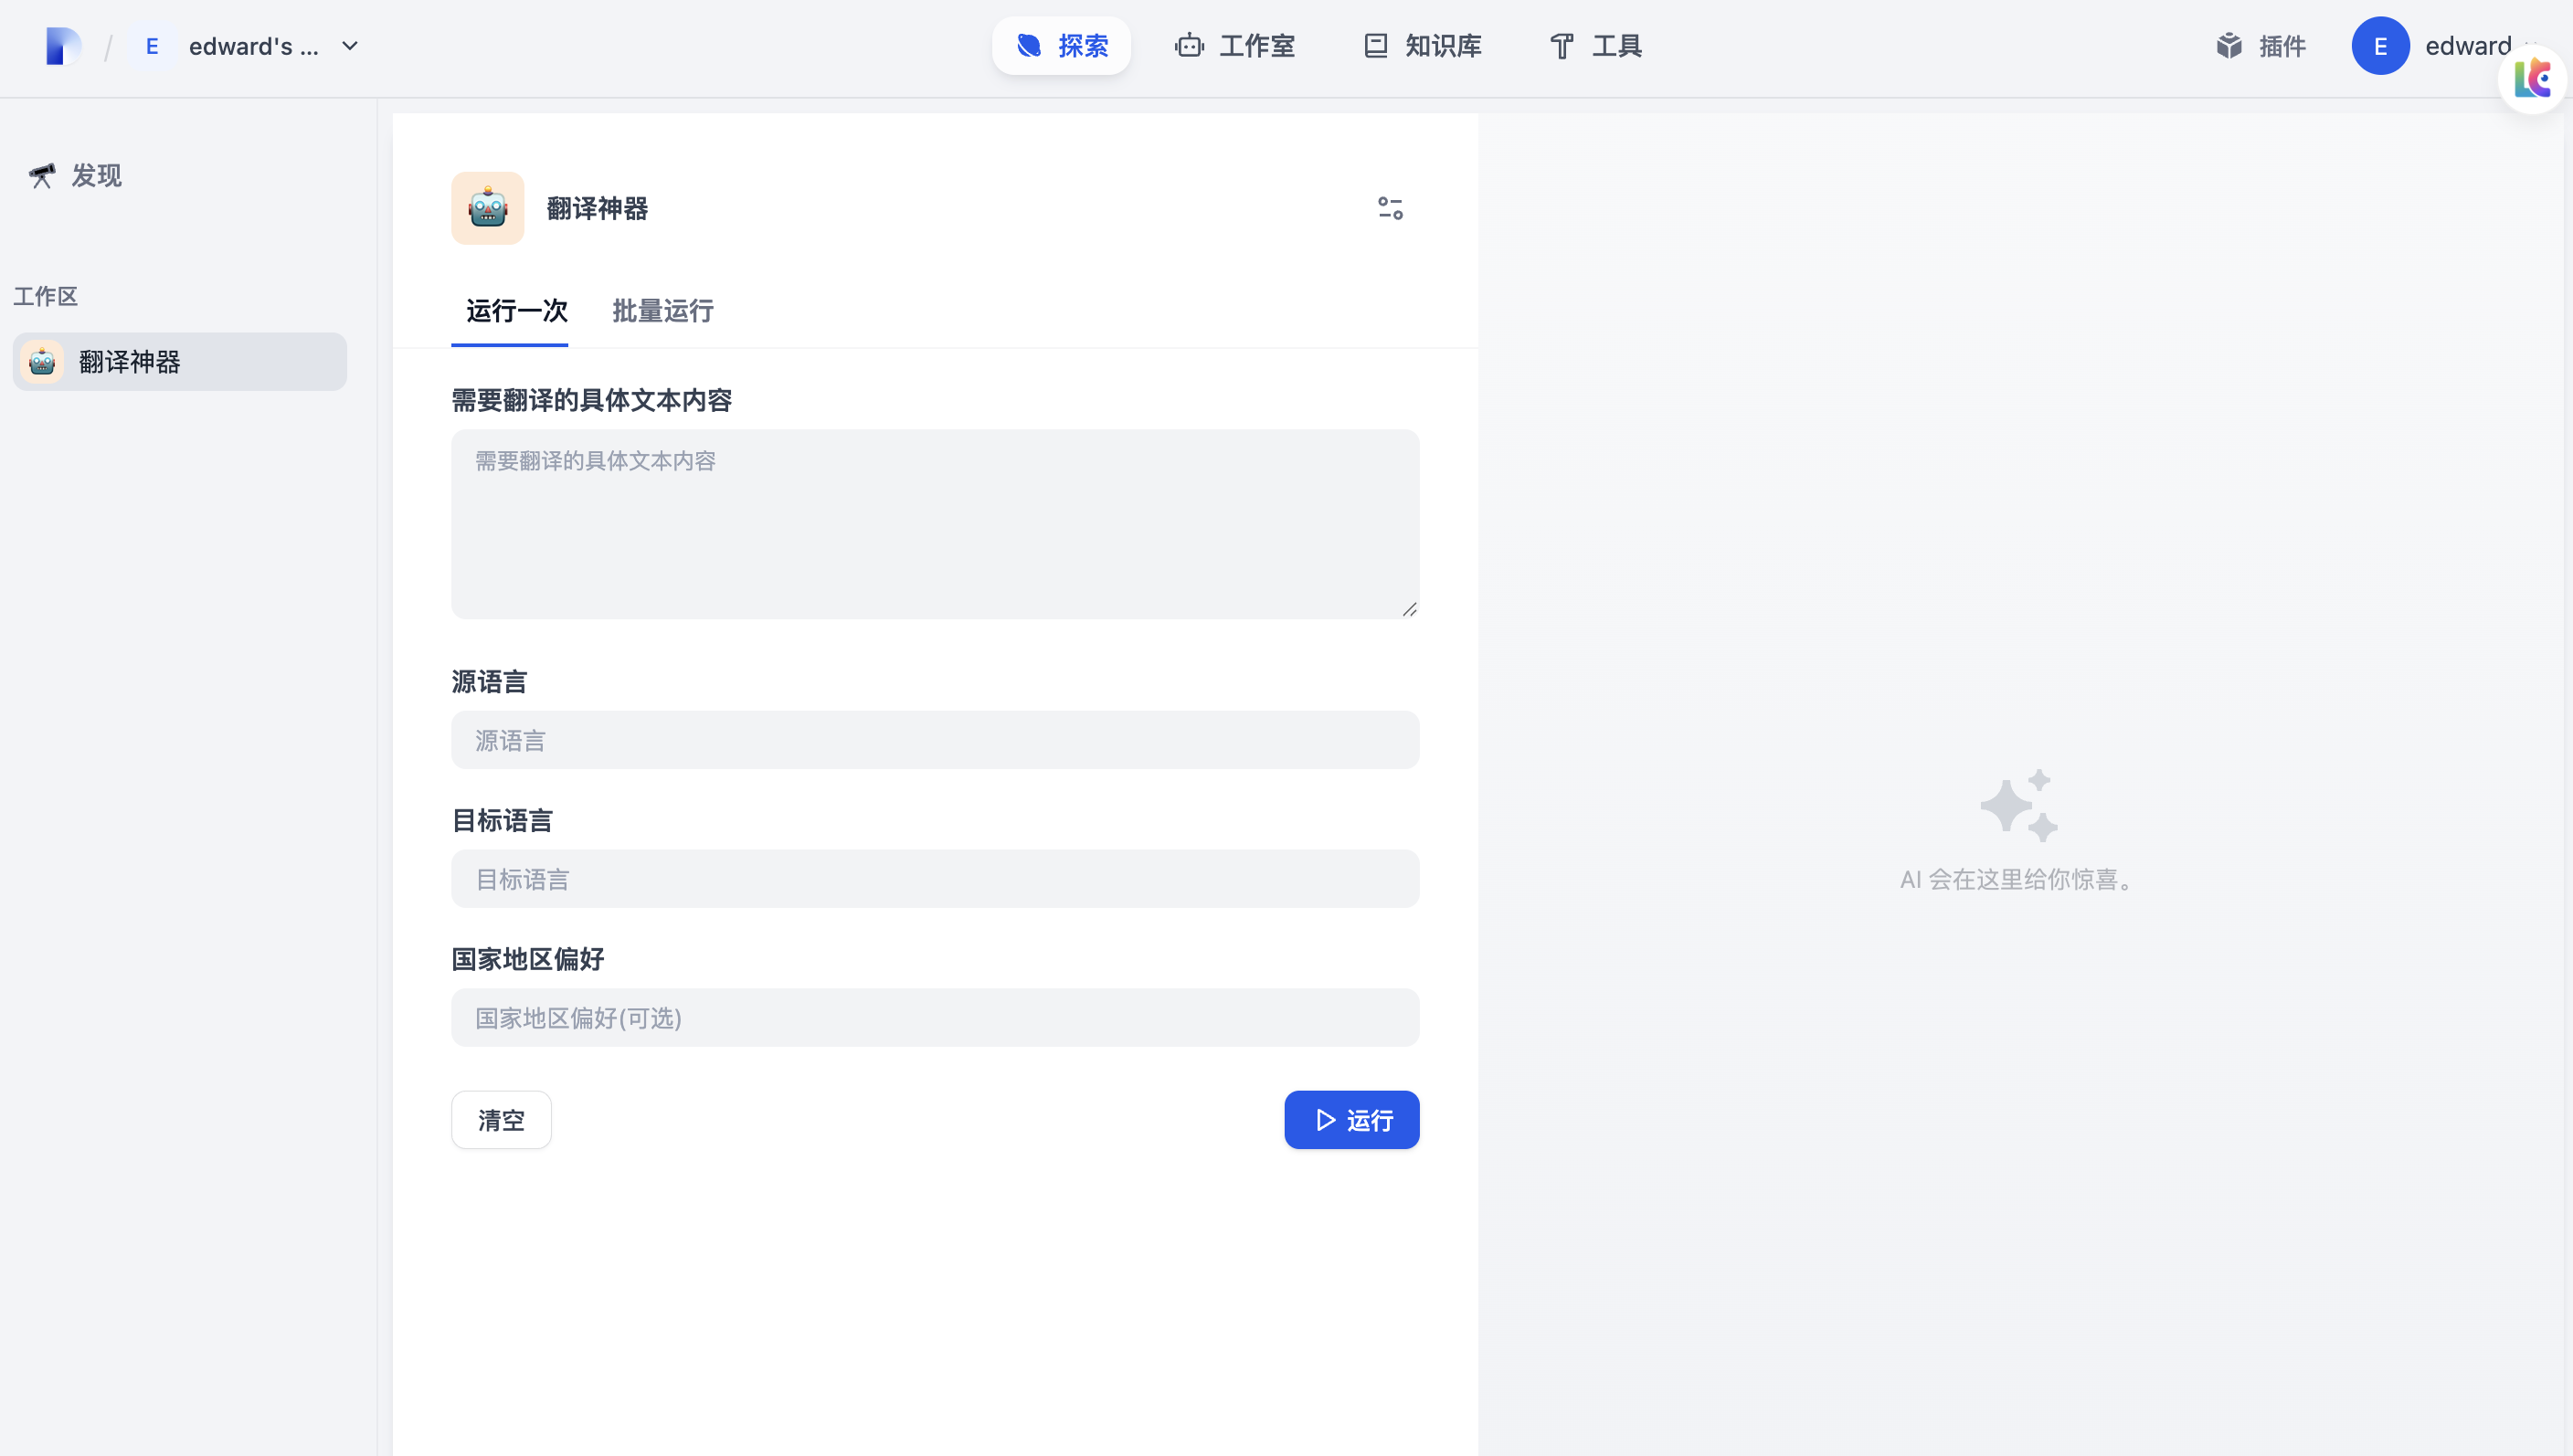Screen dimensions: 2573x1456
Task: Click the colorful floating extension icon
Action: 2533,78
